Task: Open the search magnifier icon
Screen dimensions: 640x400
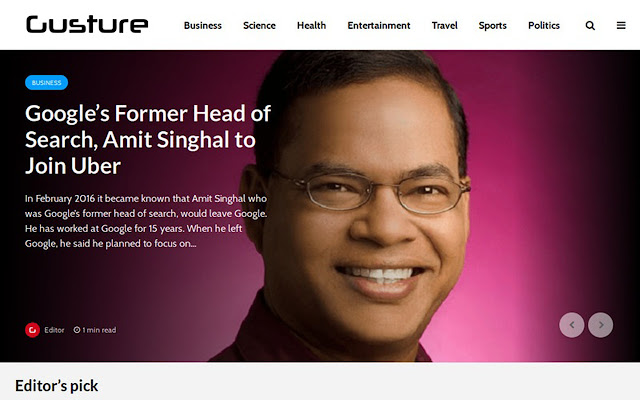Action: (590, 26)
